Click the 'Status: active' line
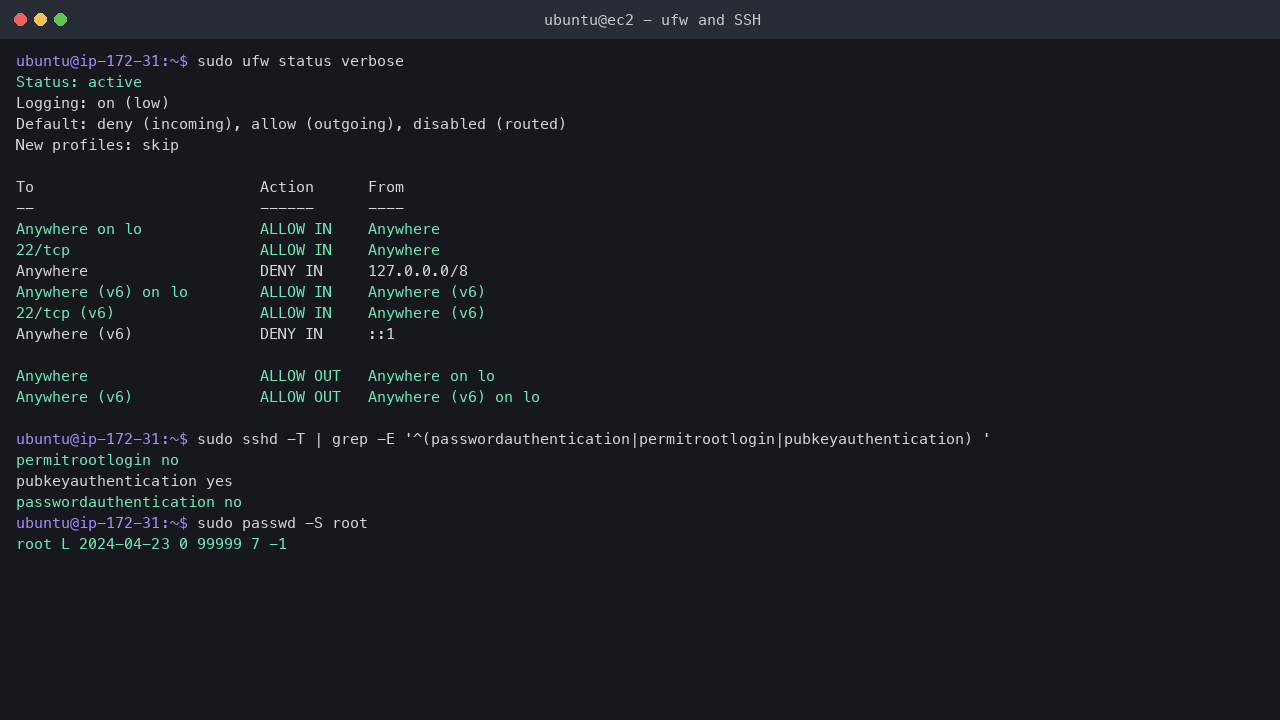This screenshot has width=1280, height=720. click(79, 82)
